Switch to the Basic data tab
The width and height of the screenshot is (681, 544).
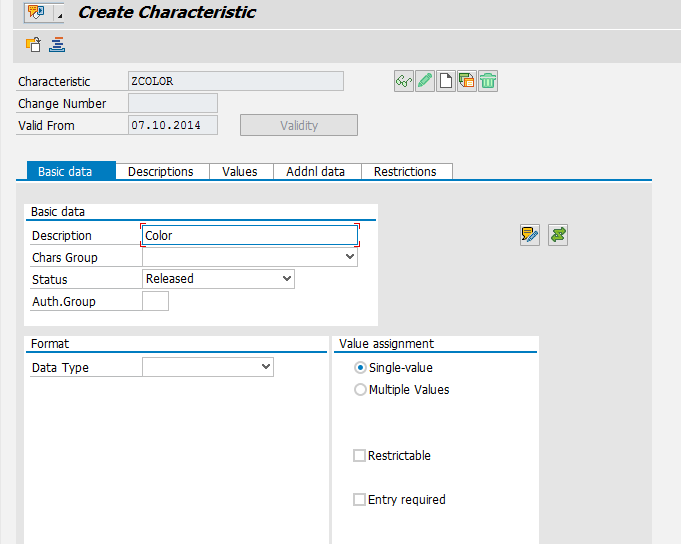click(71, 171)
